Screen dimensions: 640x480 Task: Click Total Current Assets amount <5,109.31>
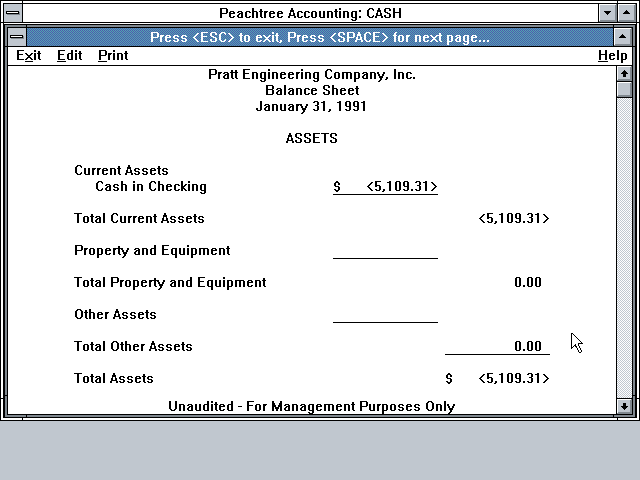coord(514,218)
